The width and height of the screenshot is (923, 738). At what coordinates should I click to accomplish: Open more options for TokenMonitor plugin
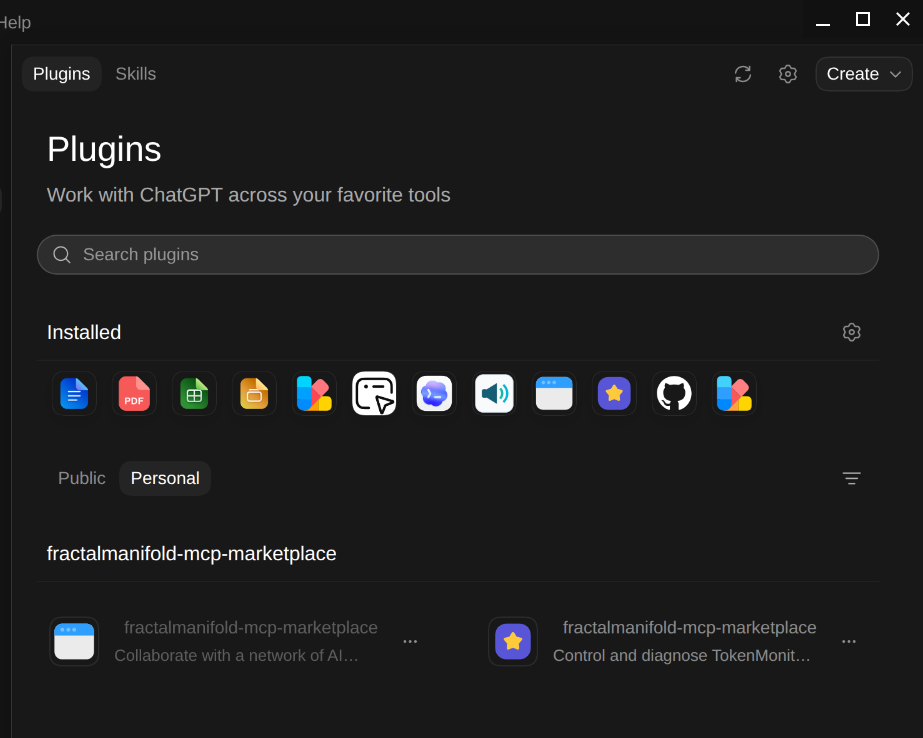(849, 641)
